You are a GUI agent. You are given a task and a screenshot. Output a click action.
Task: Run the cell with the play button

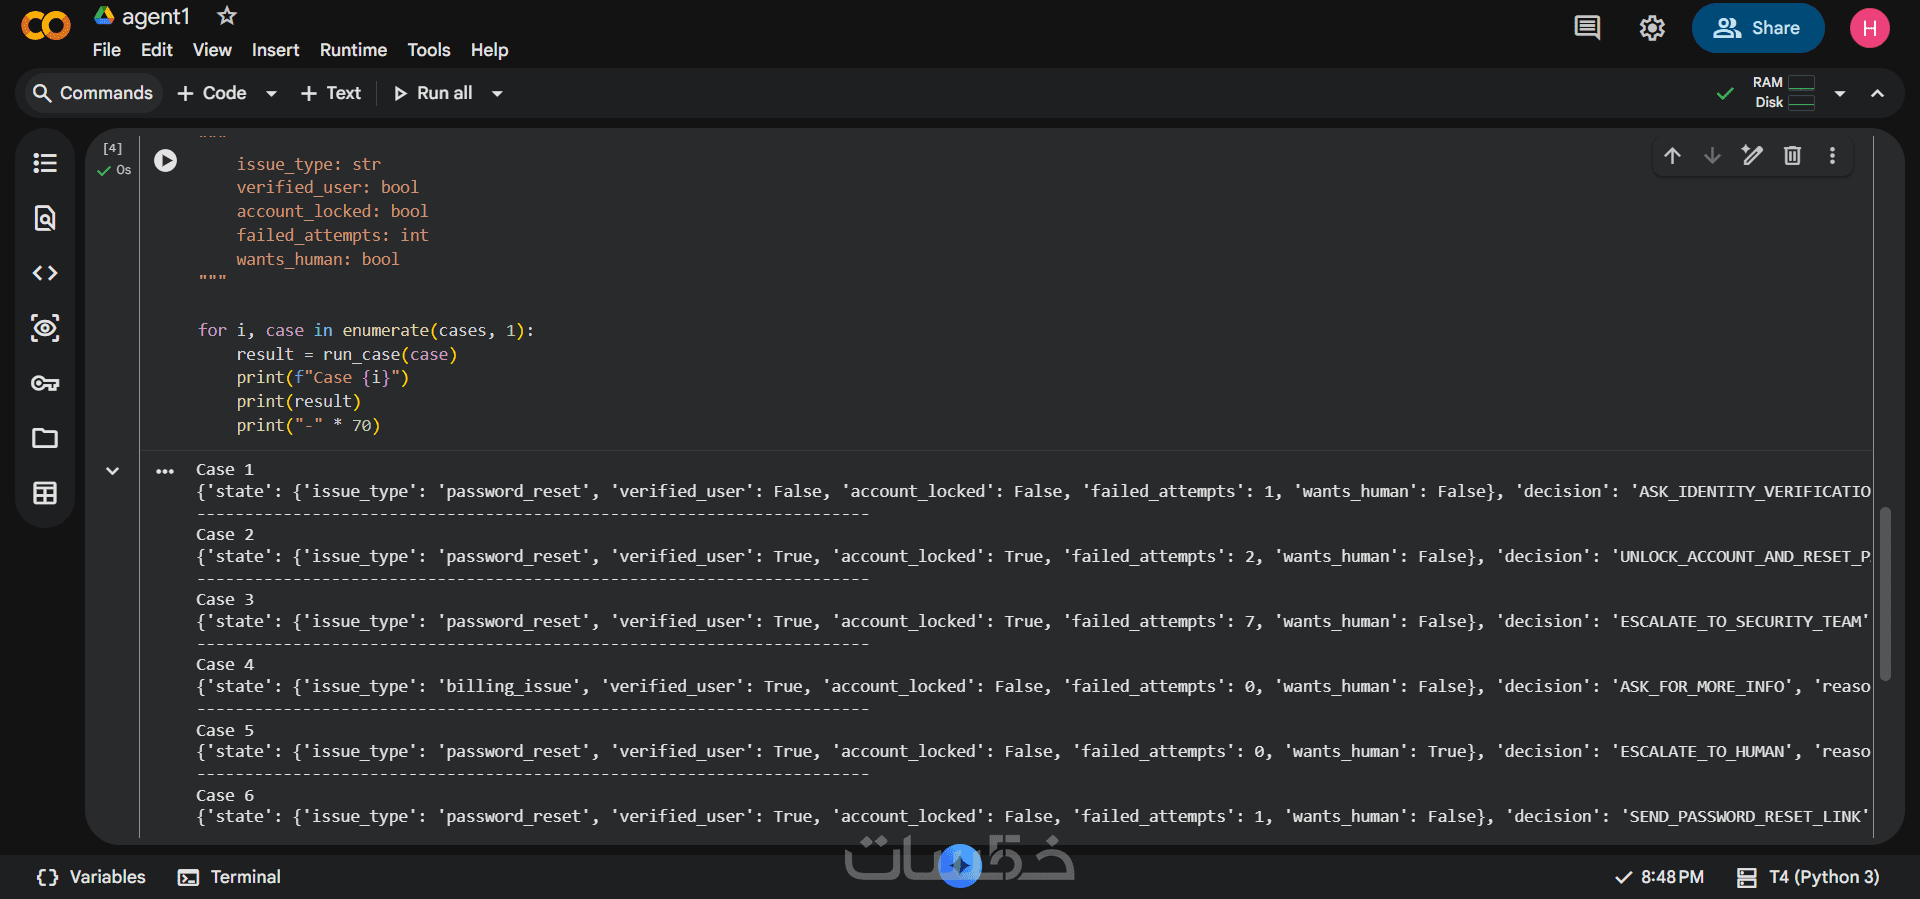(166, 160)
